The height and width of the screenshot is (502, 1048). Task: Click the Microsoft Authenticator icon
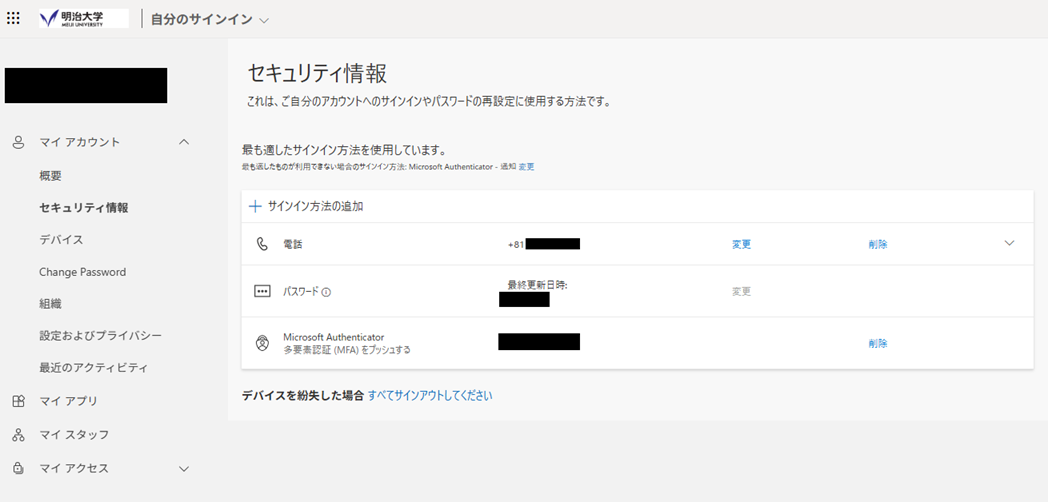point(262,343)
